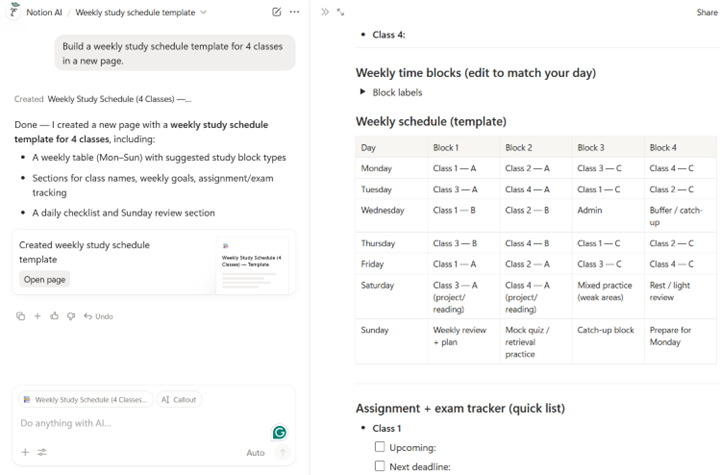Click the Notion AI breadcrumb
Image resolution: width=720 pixels, height=475 pixels.
(x=44, y=12)
